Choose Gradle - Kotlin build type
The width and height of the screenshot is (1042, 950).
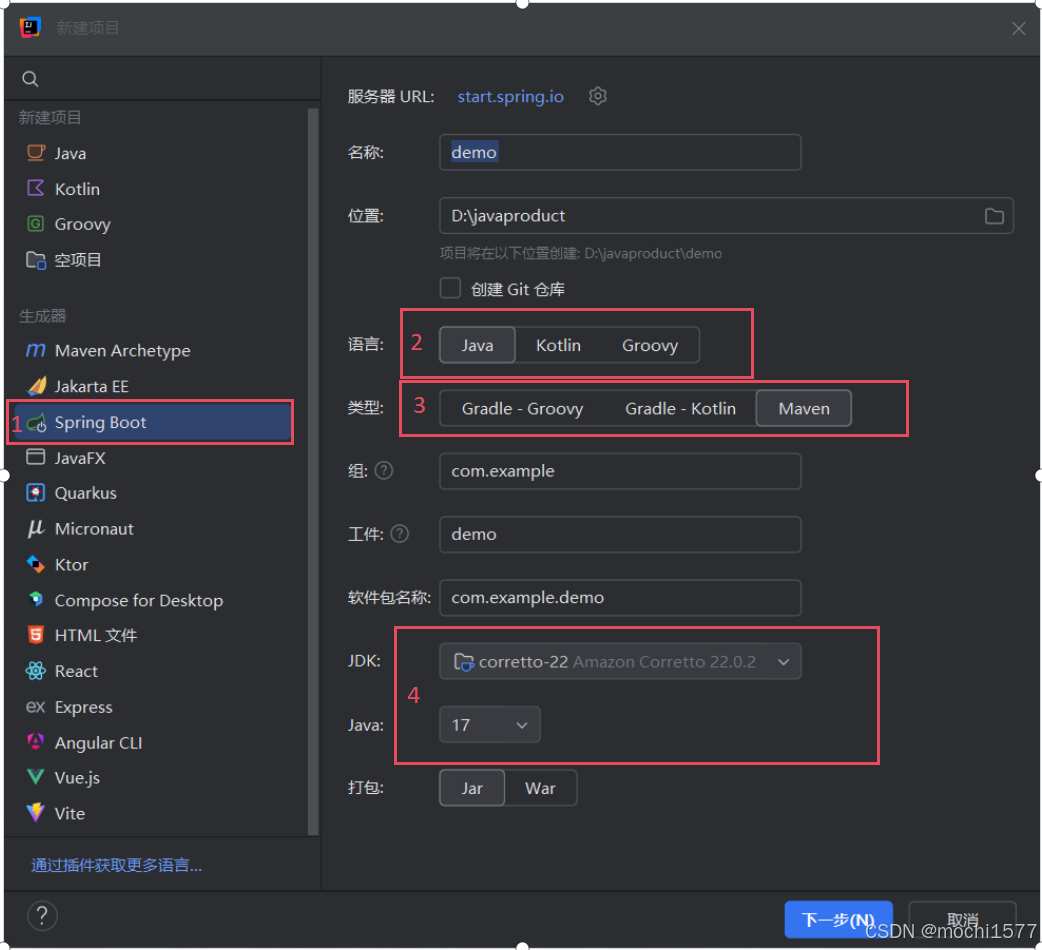click(680, 408)
